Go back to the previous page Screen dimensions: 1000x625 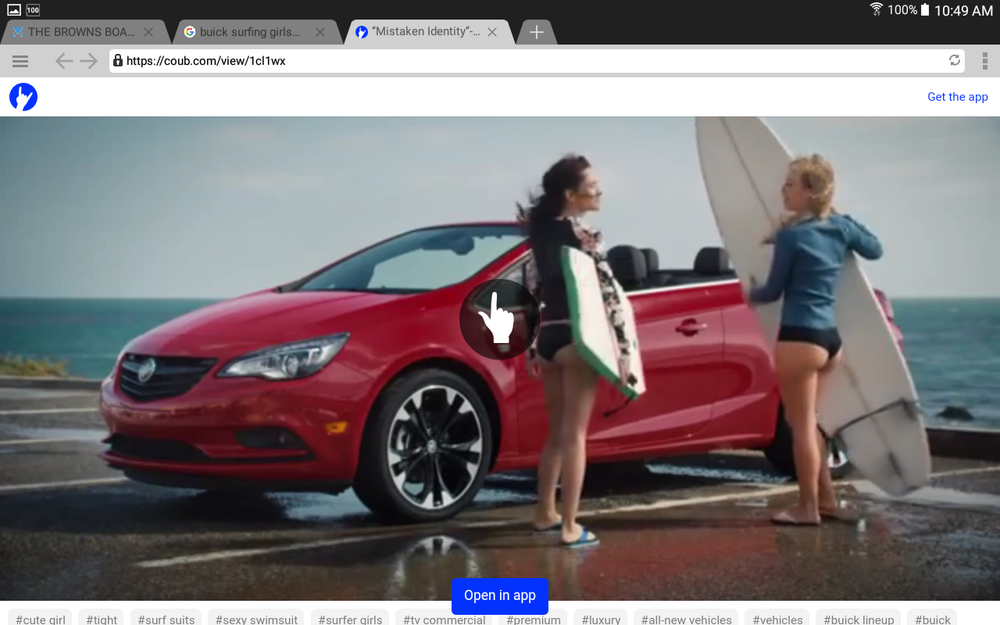(63, 61)
